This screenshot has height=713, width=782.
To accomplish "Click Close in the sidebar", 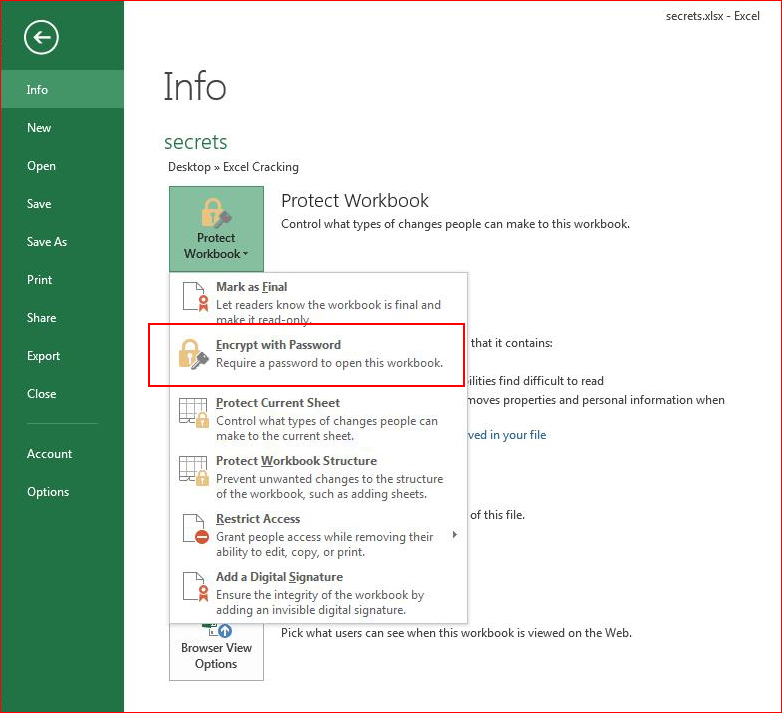I will [x=62, y=393].
